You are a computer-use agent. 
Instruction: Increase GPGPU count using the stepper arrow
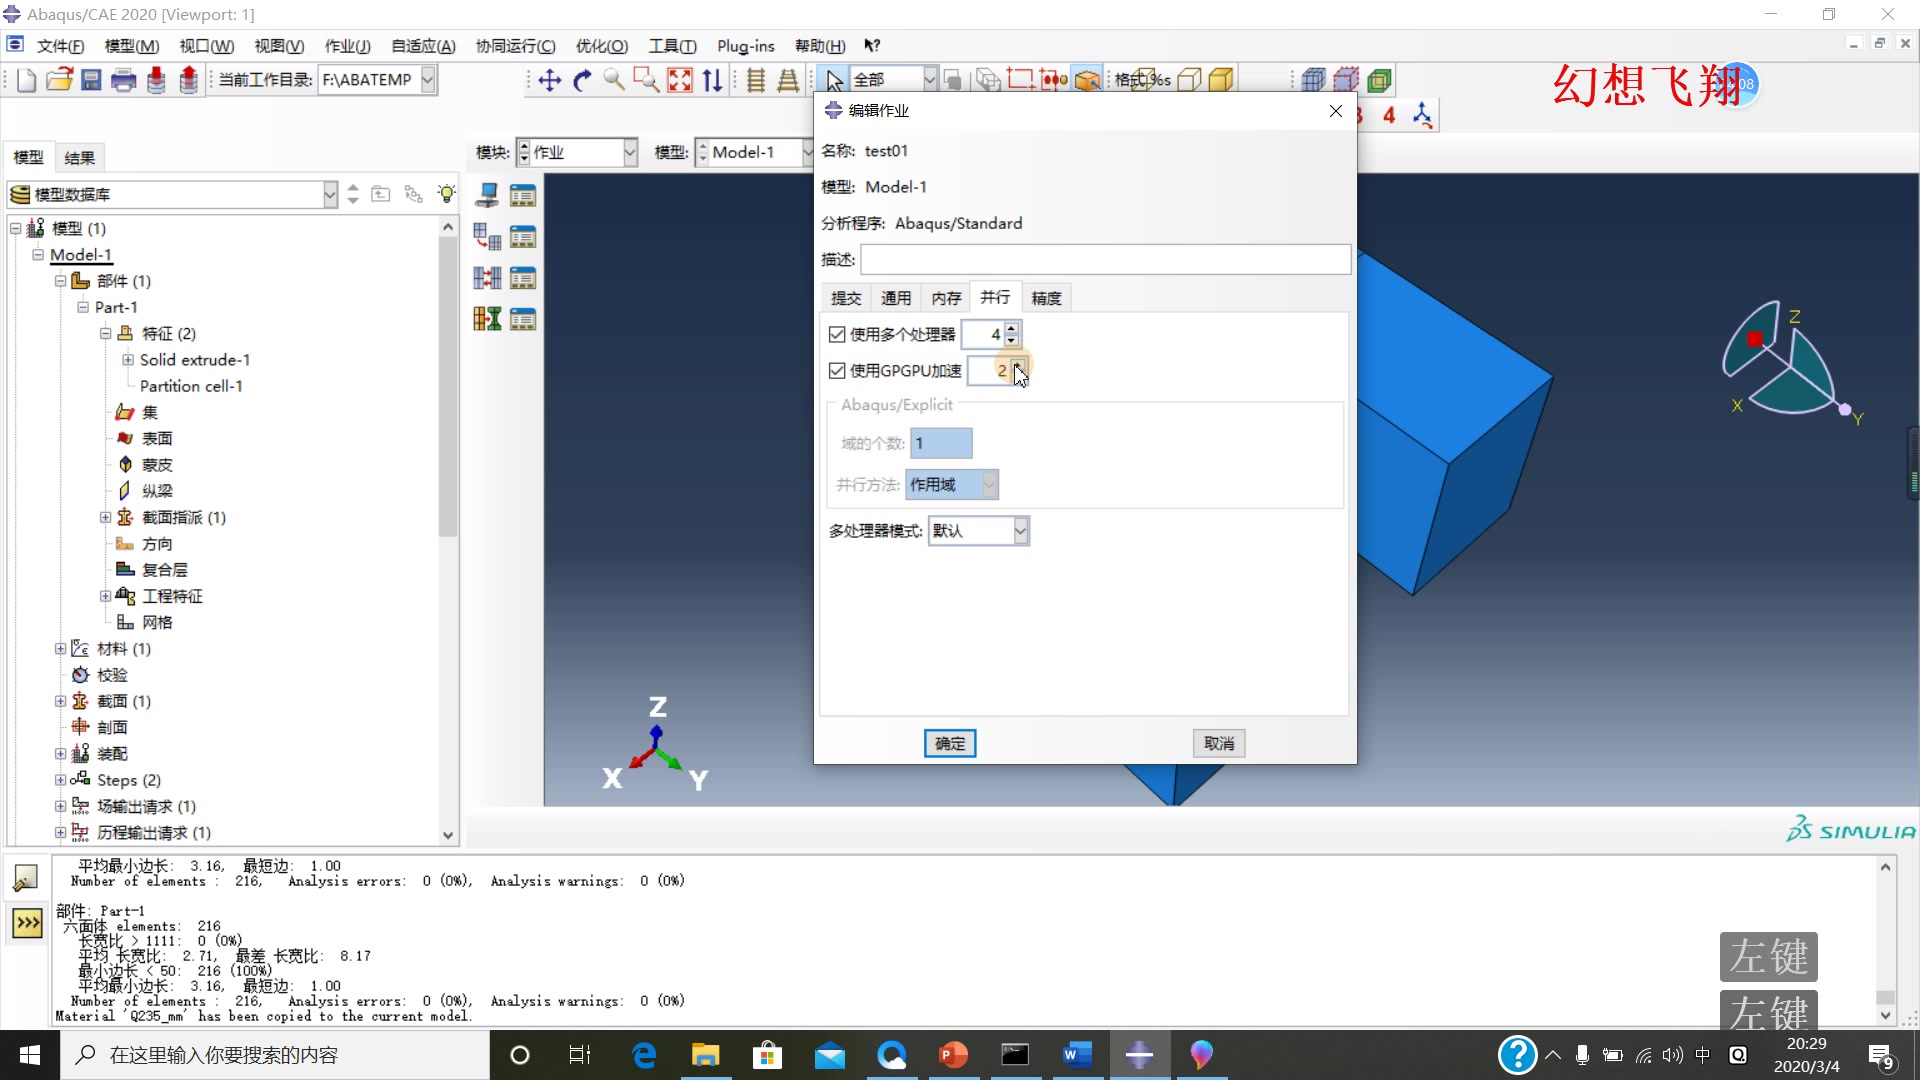pyautogui.click(x=1020, y=365)
